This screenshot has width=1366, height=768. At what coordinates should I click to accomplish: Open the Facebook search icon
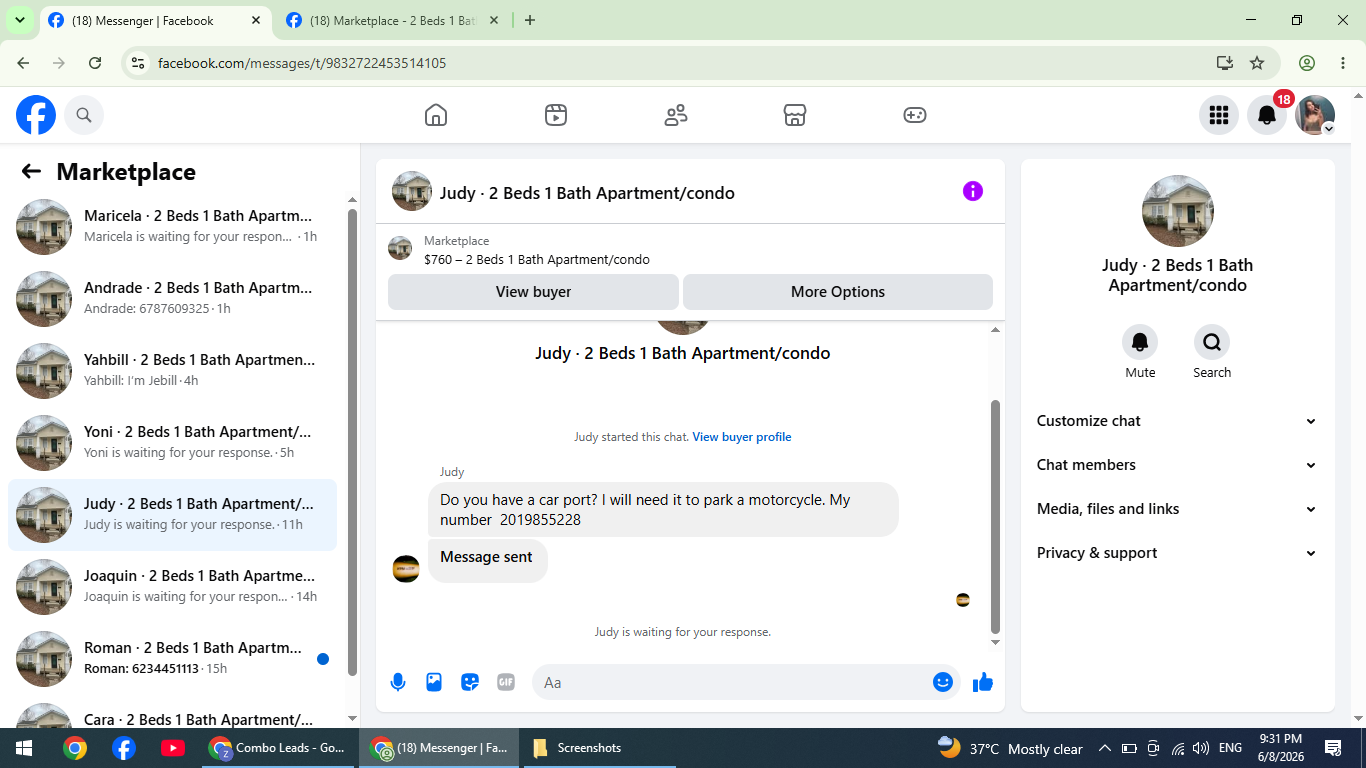[x=84, y=115]
